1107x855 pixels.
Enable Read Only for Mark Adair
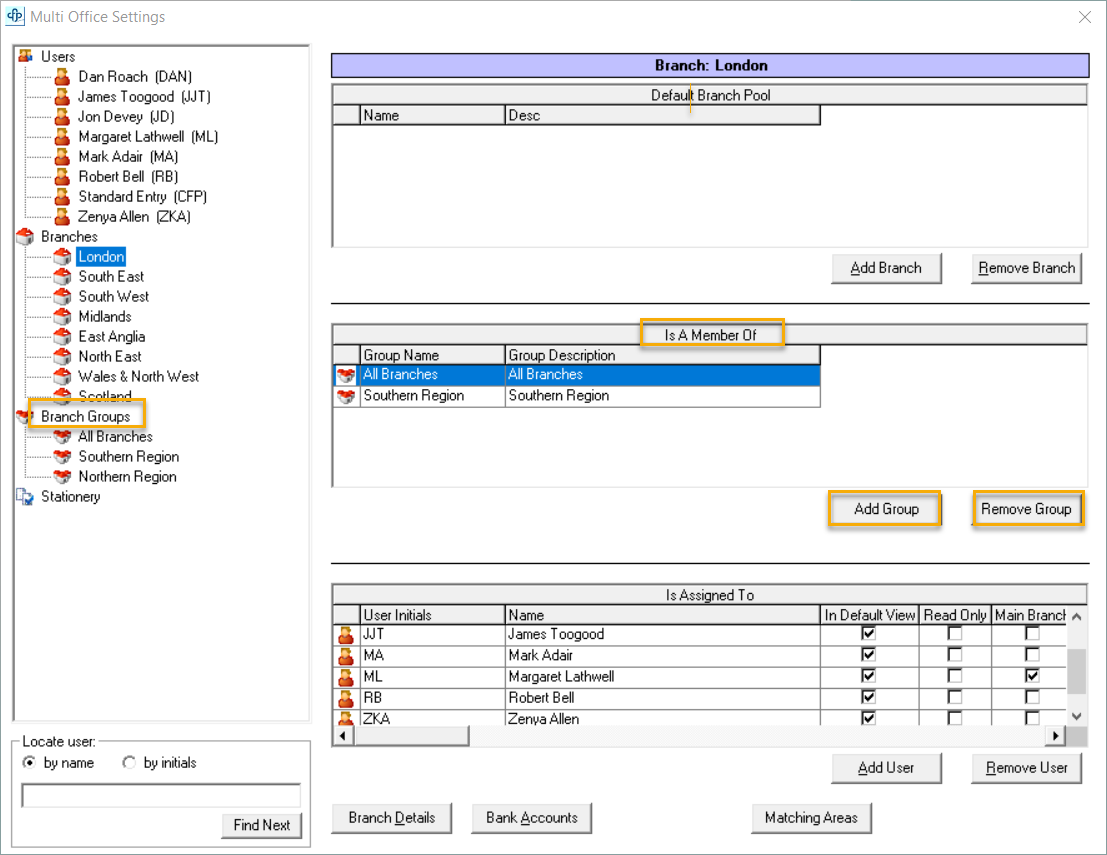pyautogui.click(x=955, y=654)
